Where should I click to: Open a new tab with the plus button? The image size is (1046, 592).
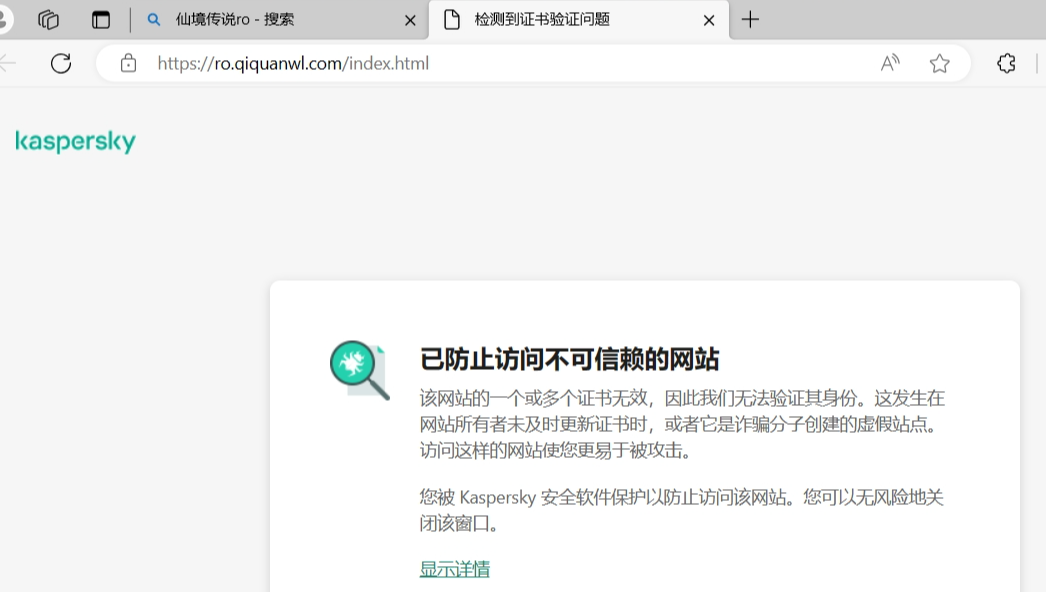[750, 19]
